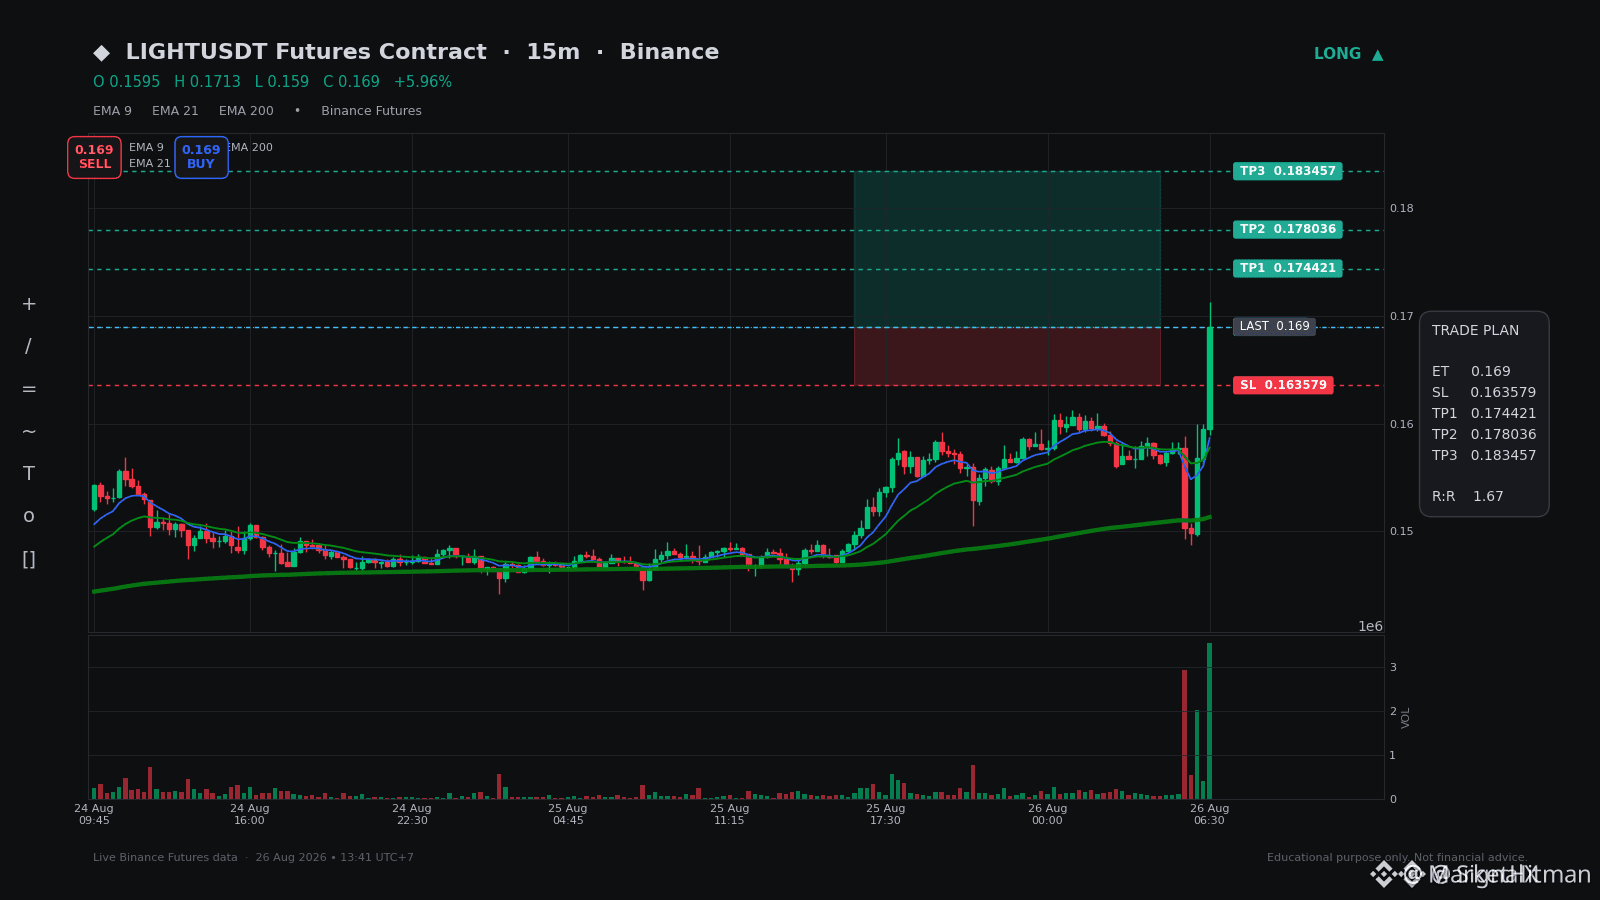Click the Binance Futures source label
The width and height of the screenshot is (1600, 900).
(x=371, y=111)
